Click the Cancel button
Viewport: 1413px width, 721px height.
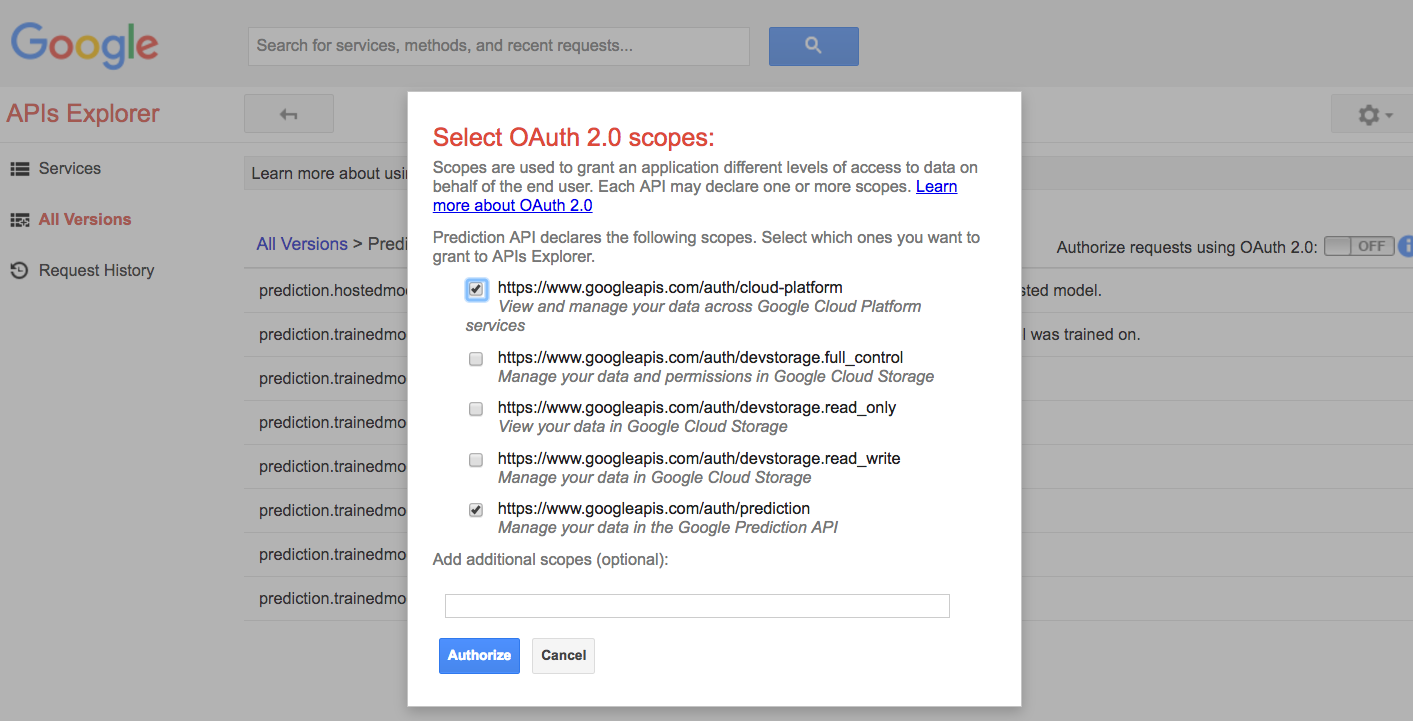(563, 656)
